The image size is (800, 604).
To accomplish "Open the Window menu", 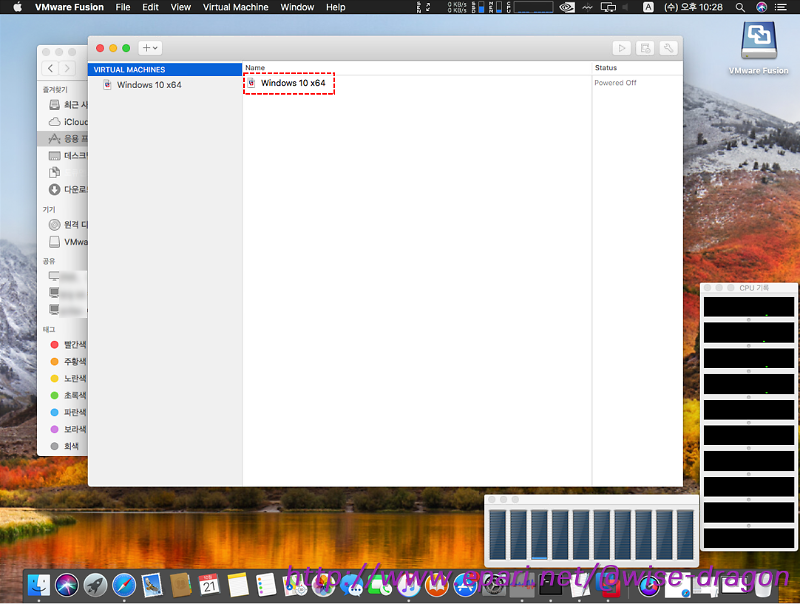I will pyautogui.click(x=297, y=7).
